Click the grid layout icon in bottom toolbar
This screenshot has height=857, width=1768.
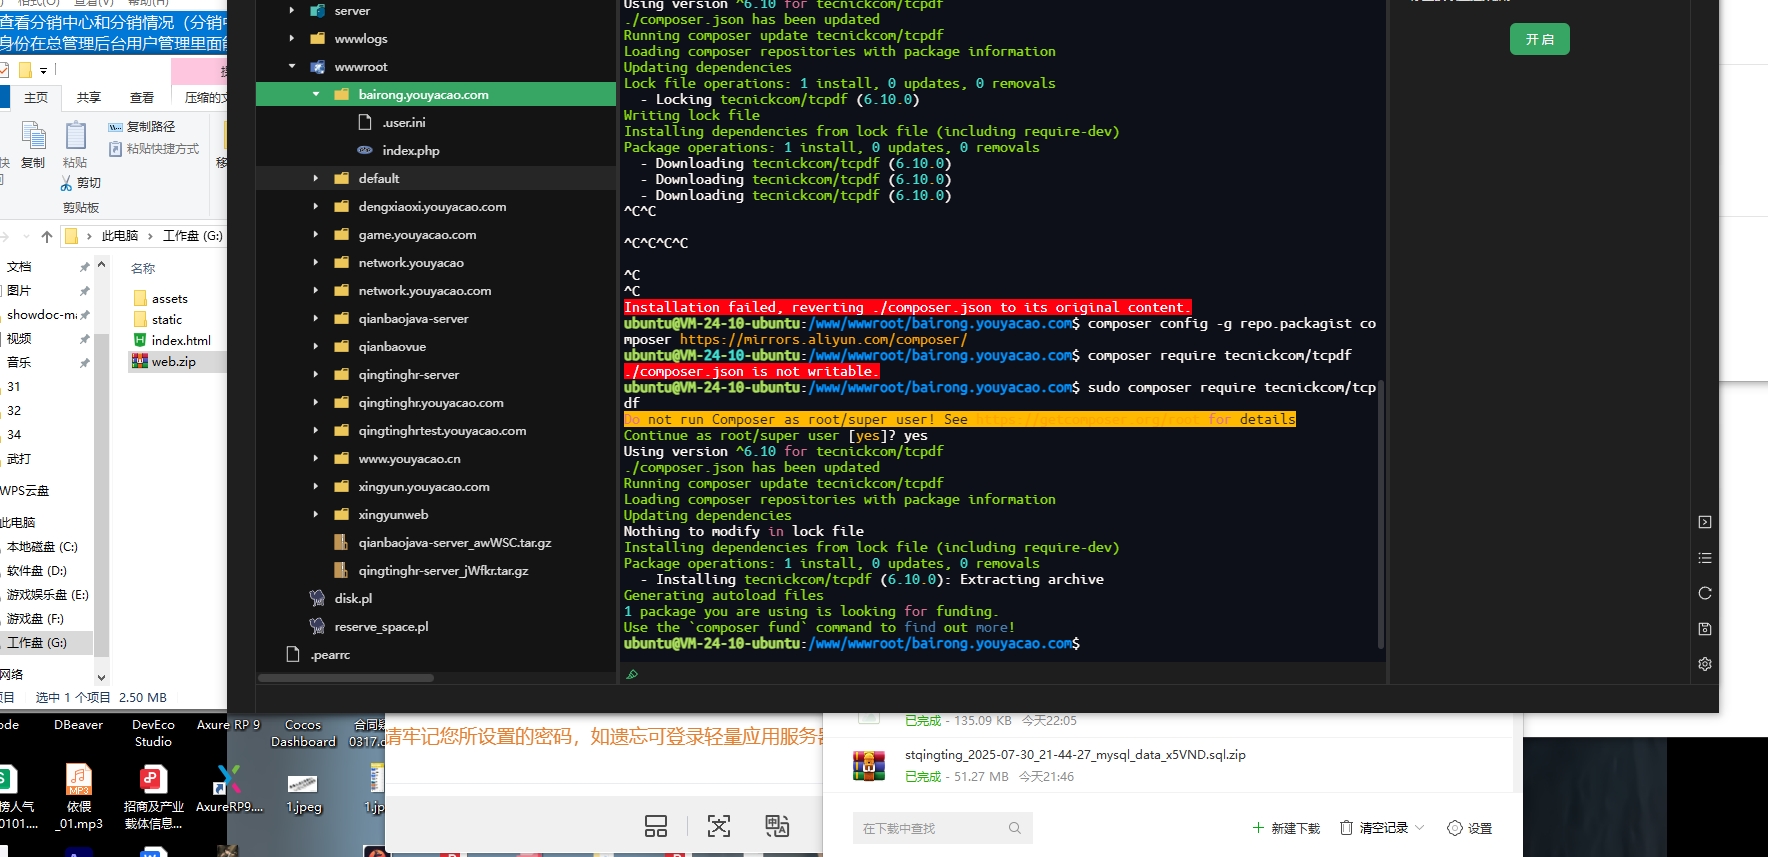coord(656,826)
